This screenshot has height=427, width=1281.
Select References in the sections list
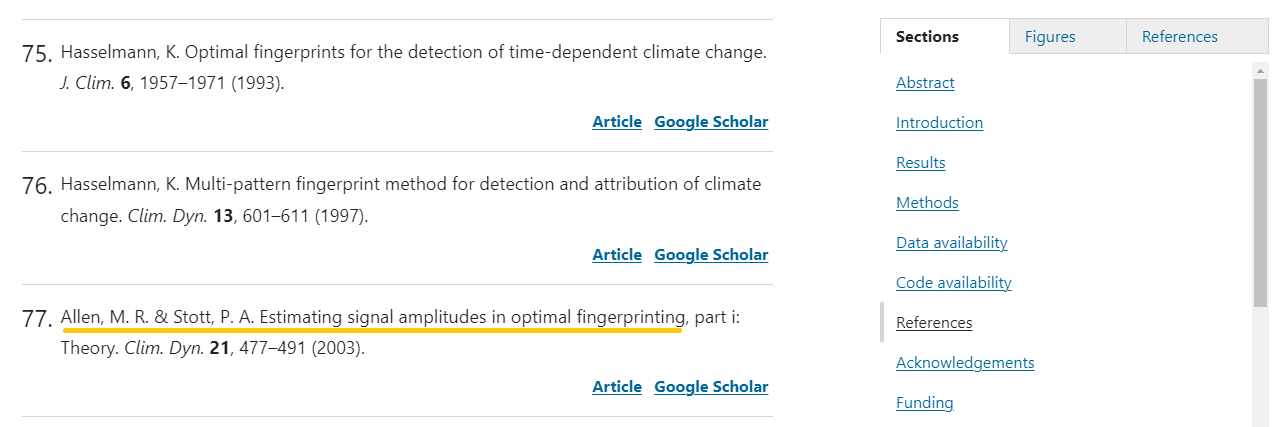coord(934,323)
